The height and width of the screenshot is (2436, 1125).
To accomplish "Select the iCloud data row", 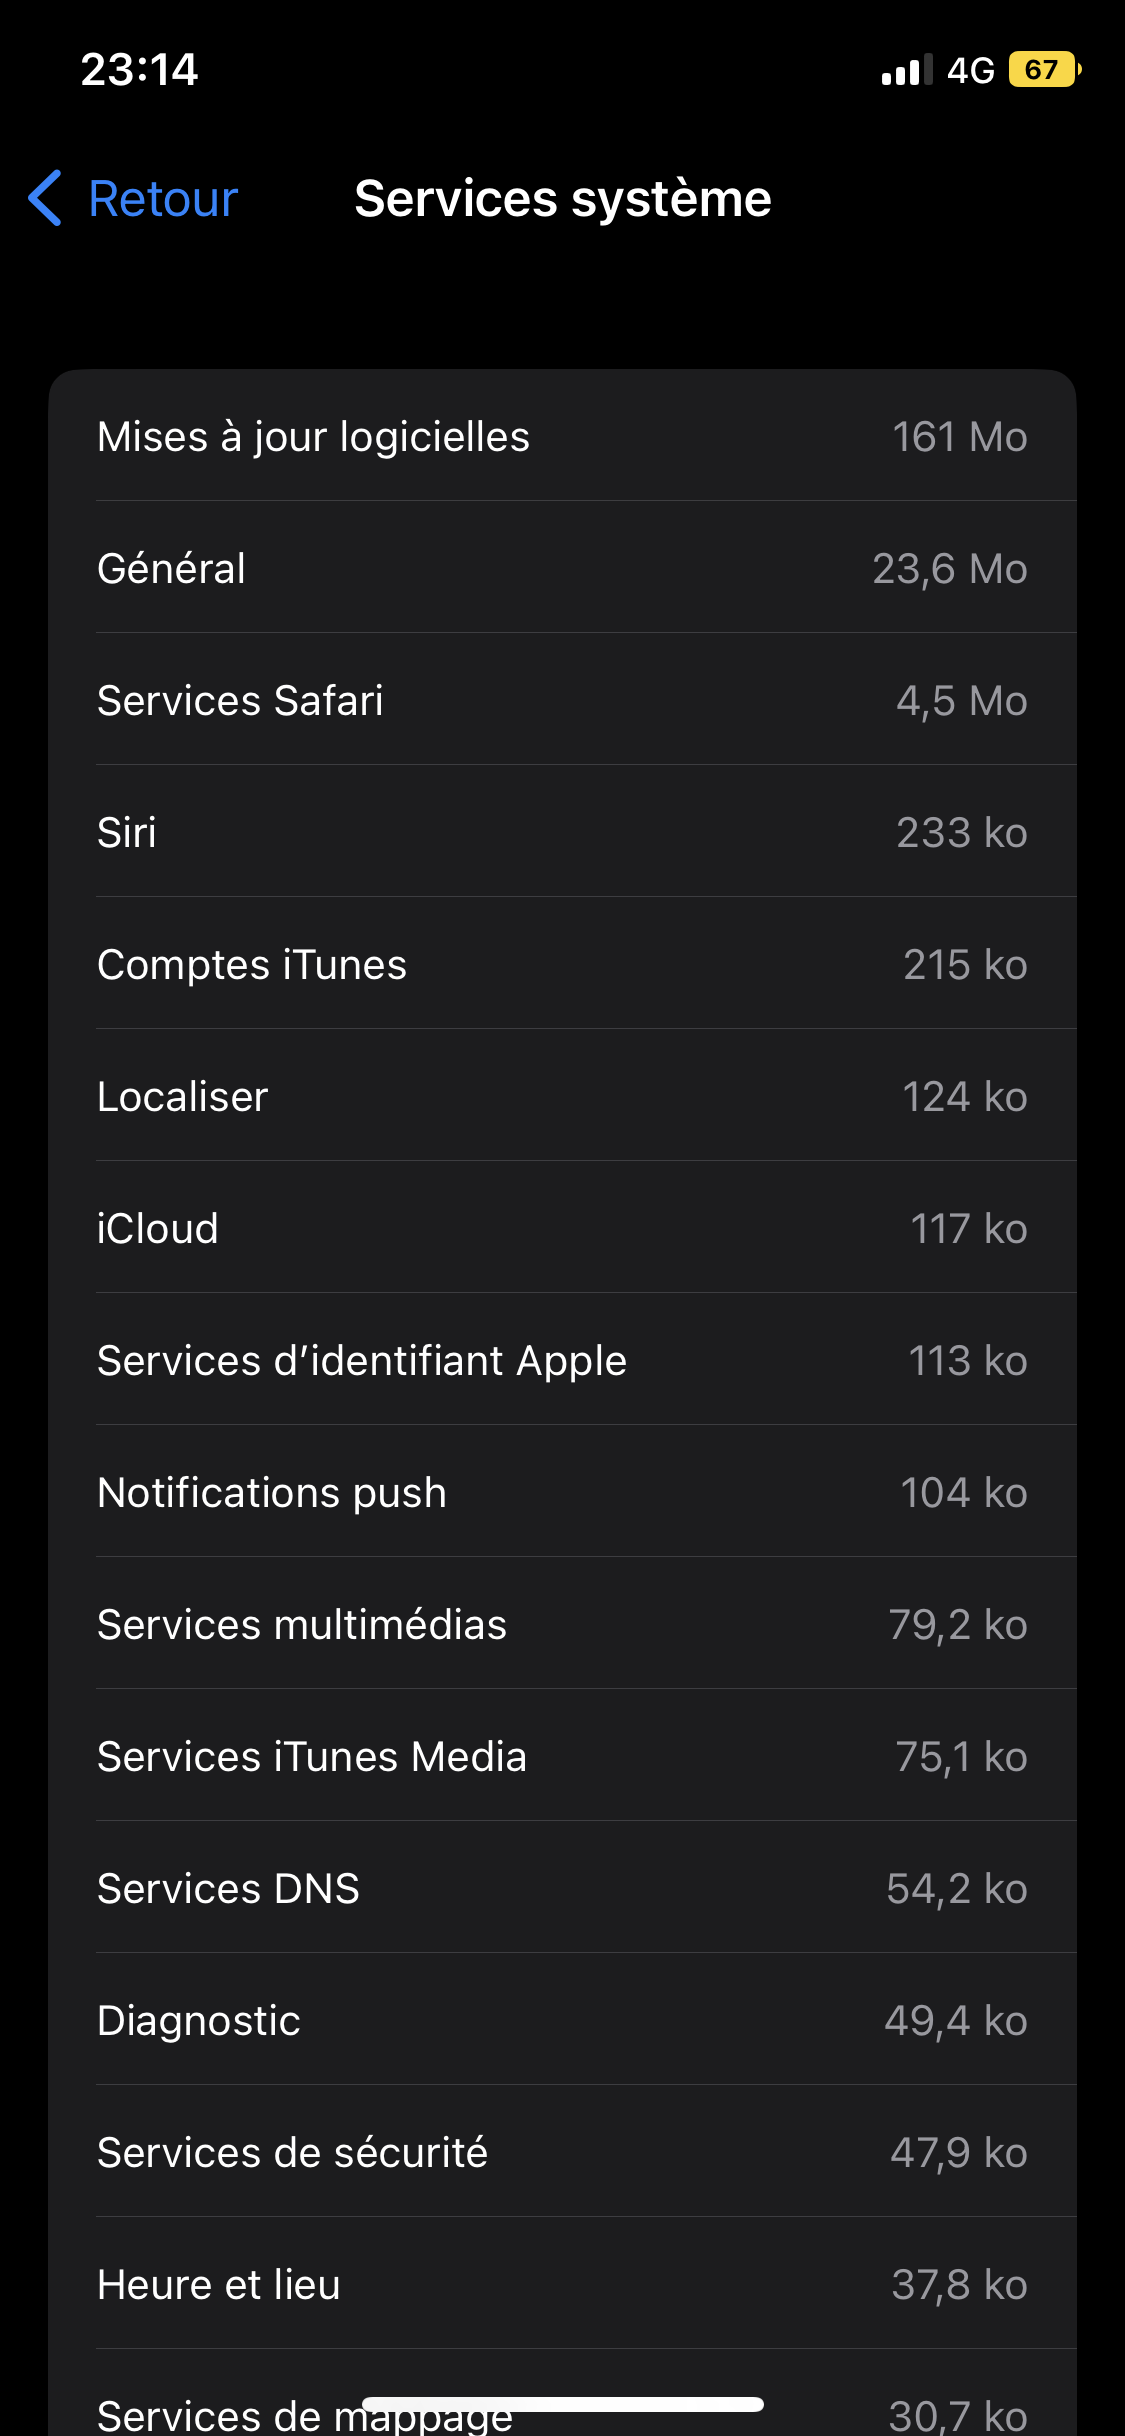I will [x=562, y=1229].
